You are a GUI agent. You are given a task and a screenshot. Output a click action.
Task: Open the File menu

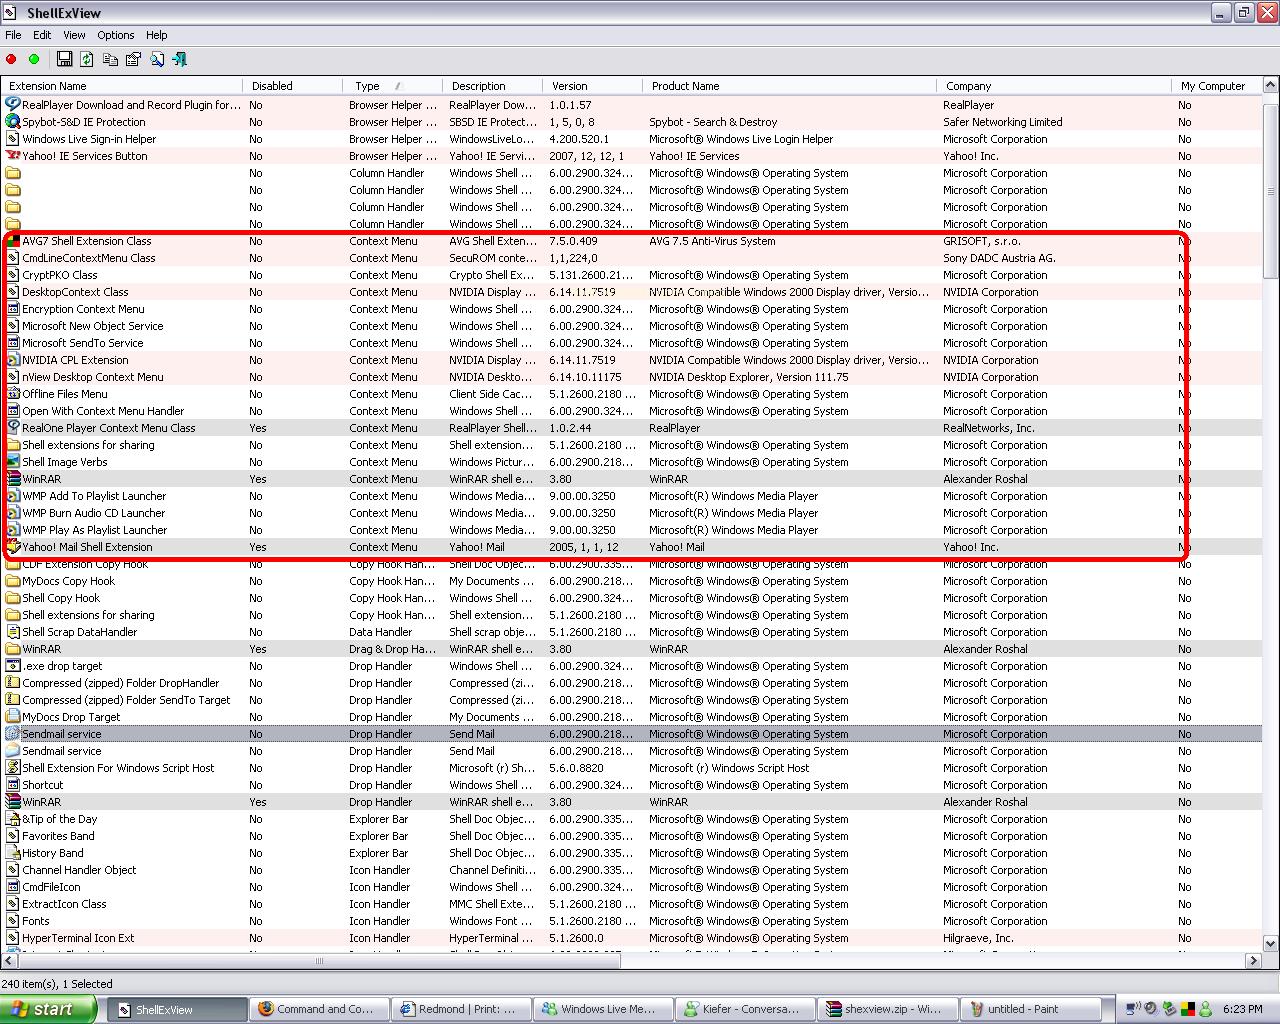[x=13, y=35]
